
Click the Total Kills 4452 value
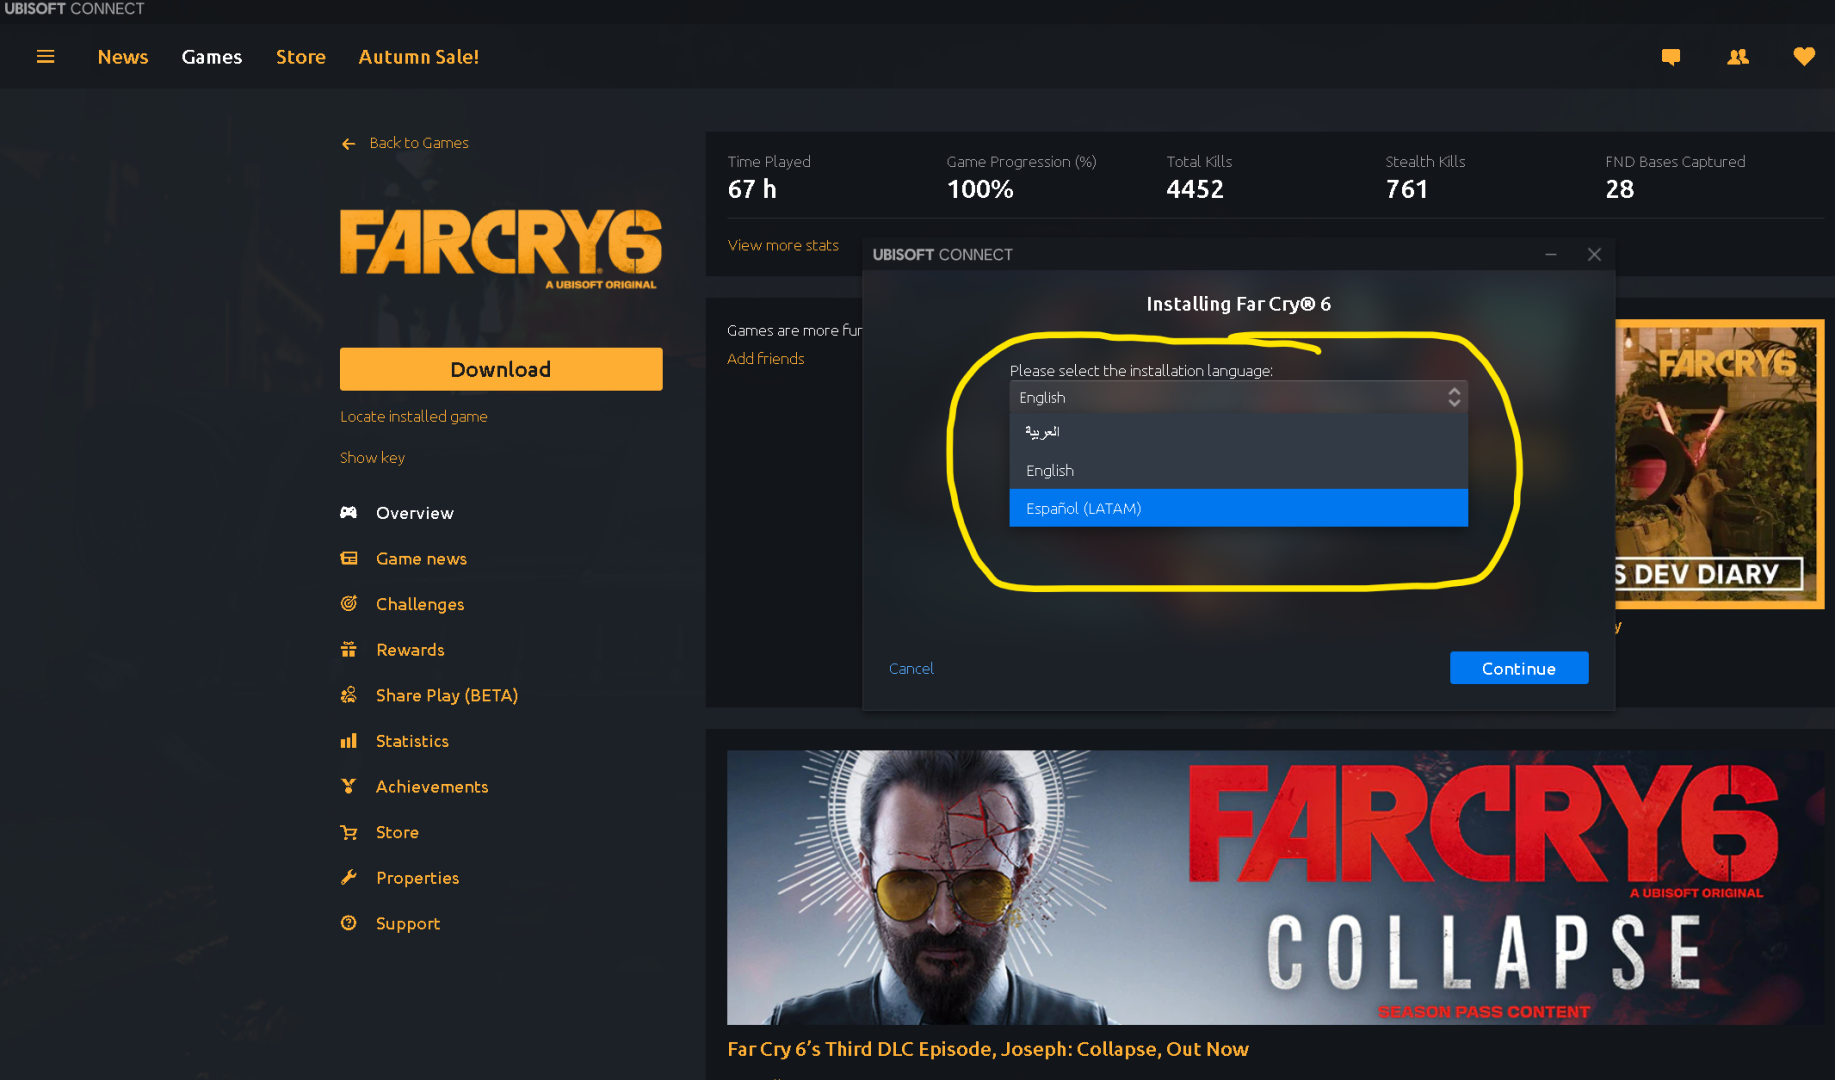[1195, 189]
